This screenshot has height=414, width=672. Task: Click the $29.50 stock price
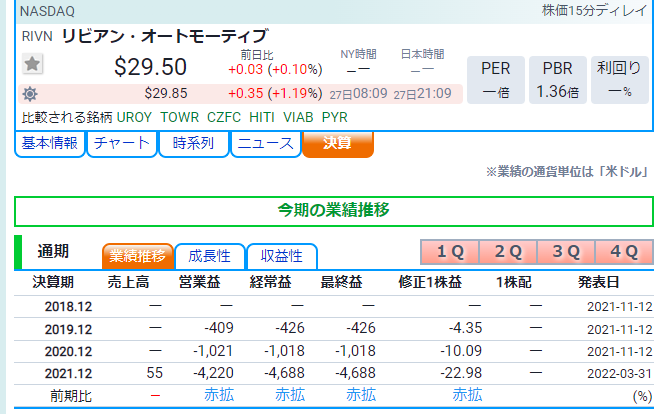click(x=150, y=67)
